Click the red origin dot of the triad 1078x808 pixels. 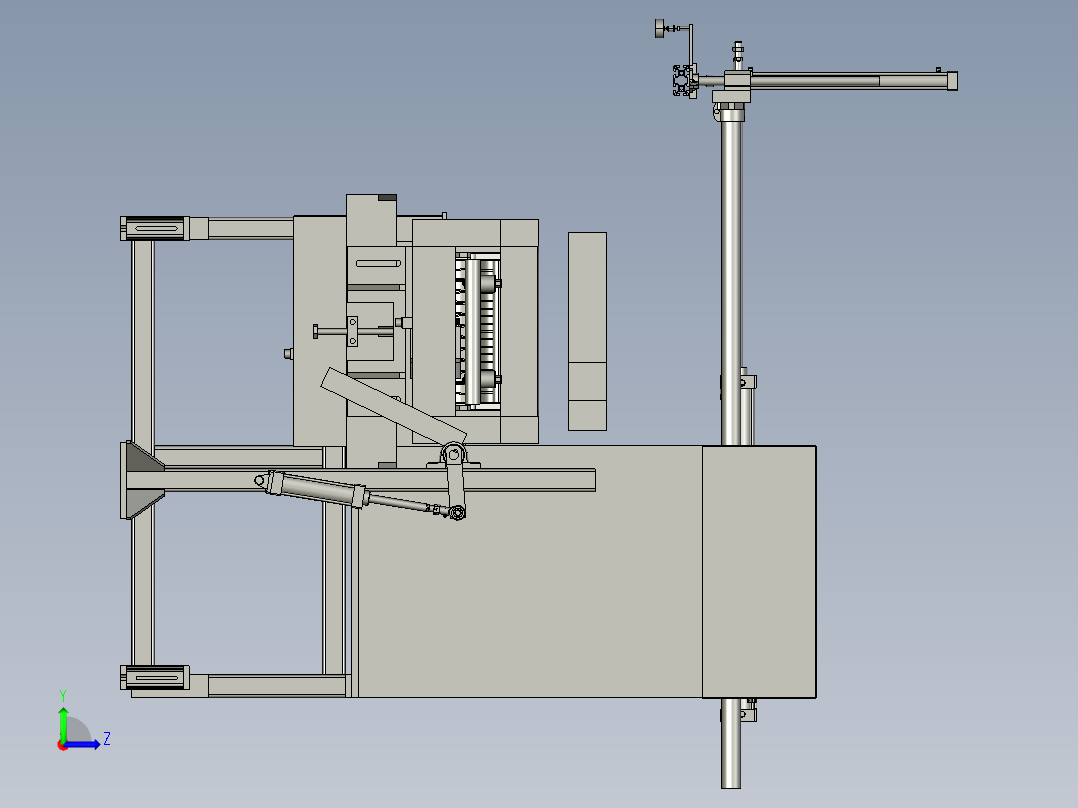pyautogui.click(x=62, y=745)
